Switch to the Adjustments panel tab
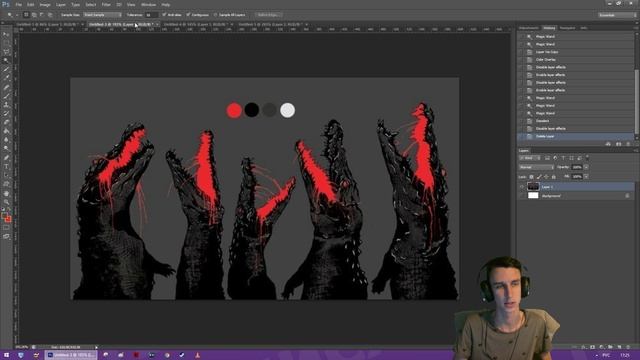This screenshot has width=640, height=360. click(529, 28)
